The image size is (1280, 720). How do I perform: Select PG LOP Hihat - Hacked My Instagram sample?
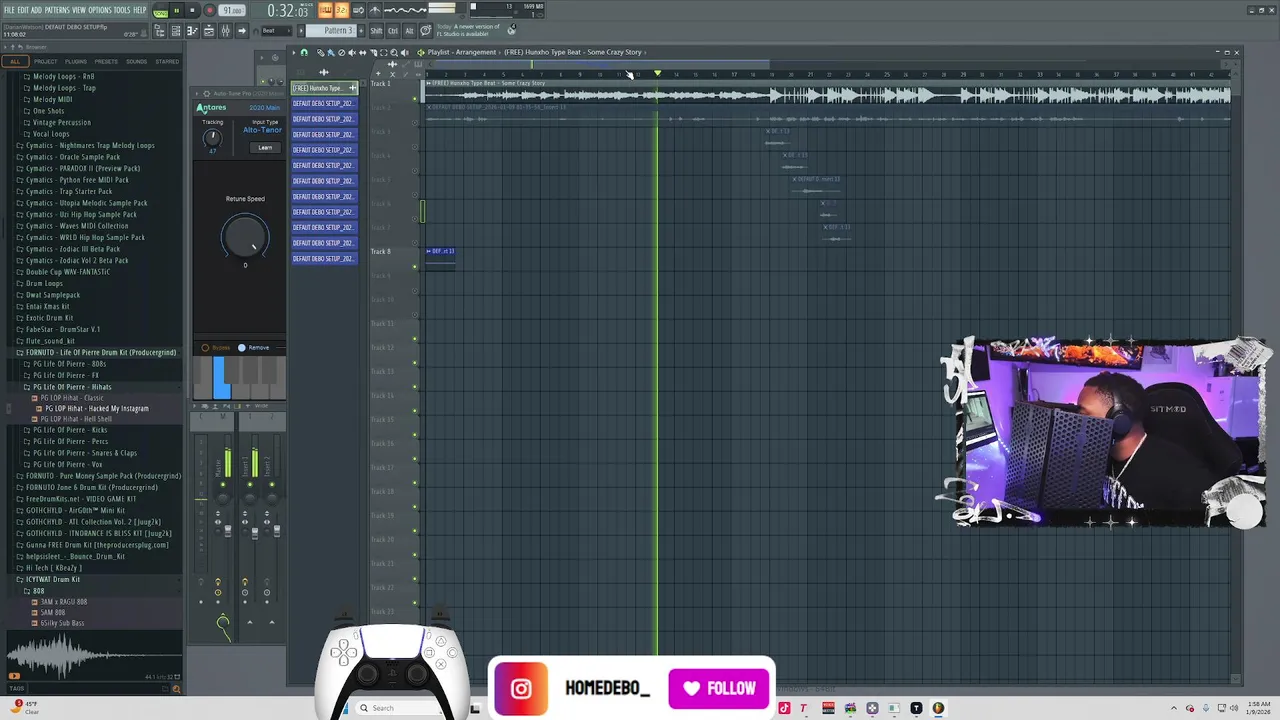point(94,408)
